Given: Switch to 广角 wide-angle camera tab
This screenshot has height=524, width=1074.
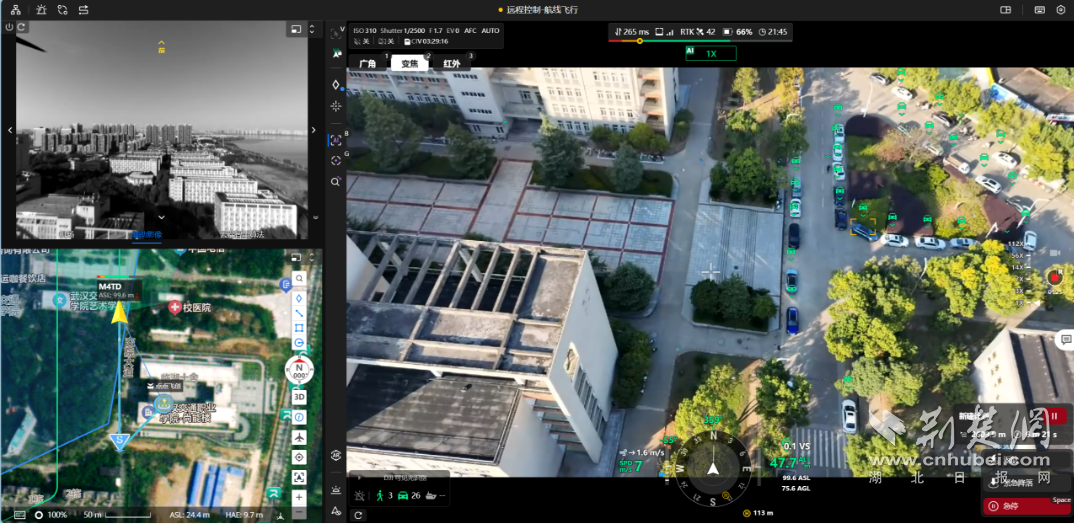Looking at the screenshot, I should pyautogui.click(x=367, y=64).
